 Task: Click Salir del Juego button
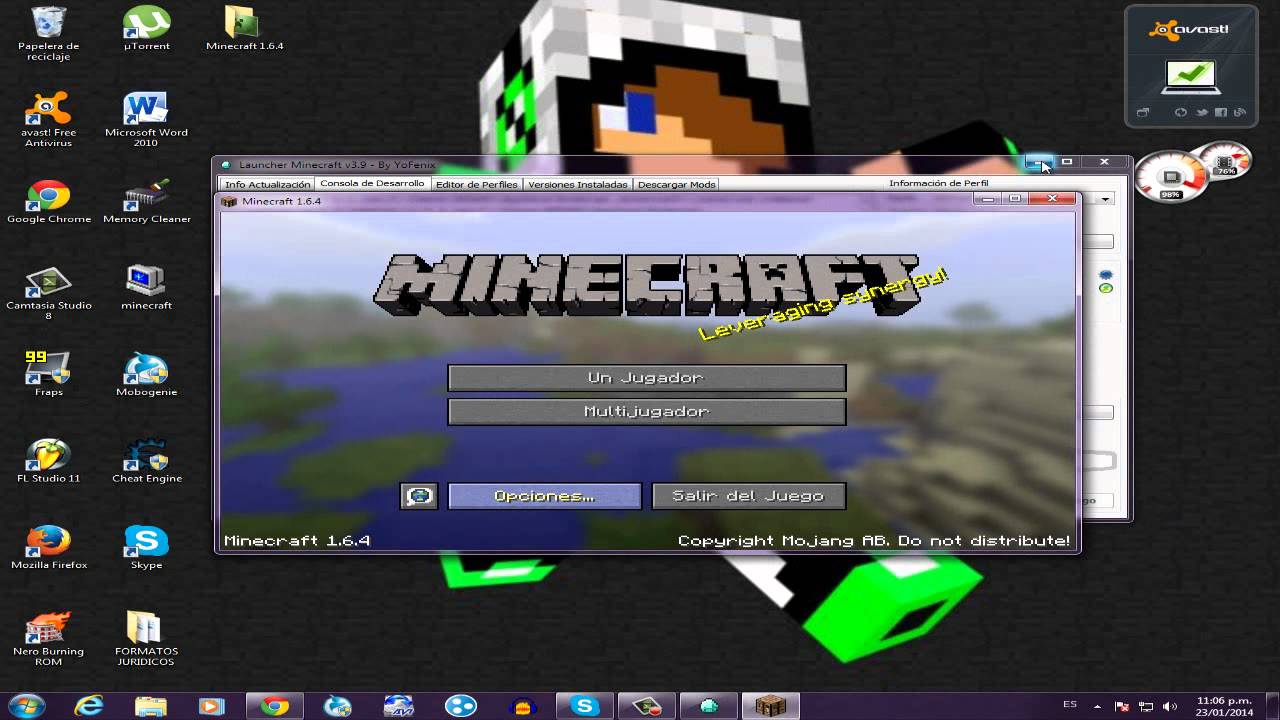(x=748, y=496)
